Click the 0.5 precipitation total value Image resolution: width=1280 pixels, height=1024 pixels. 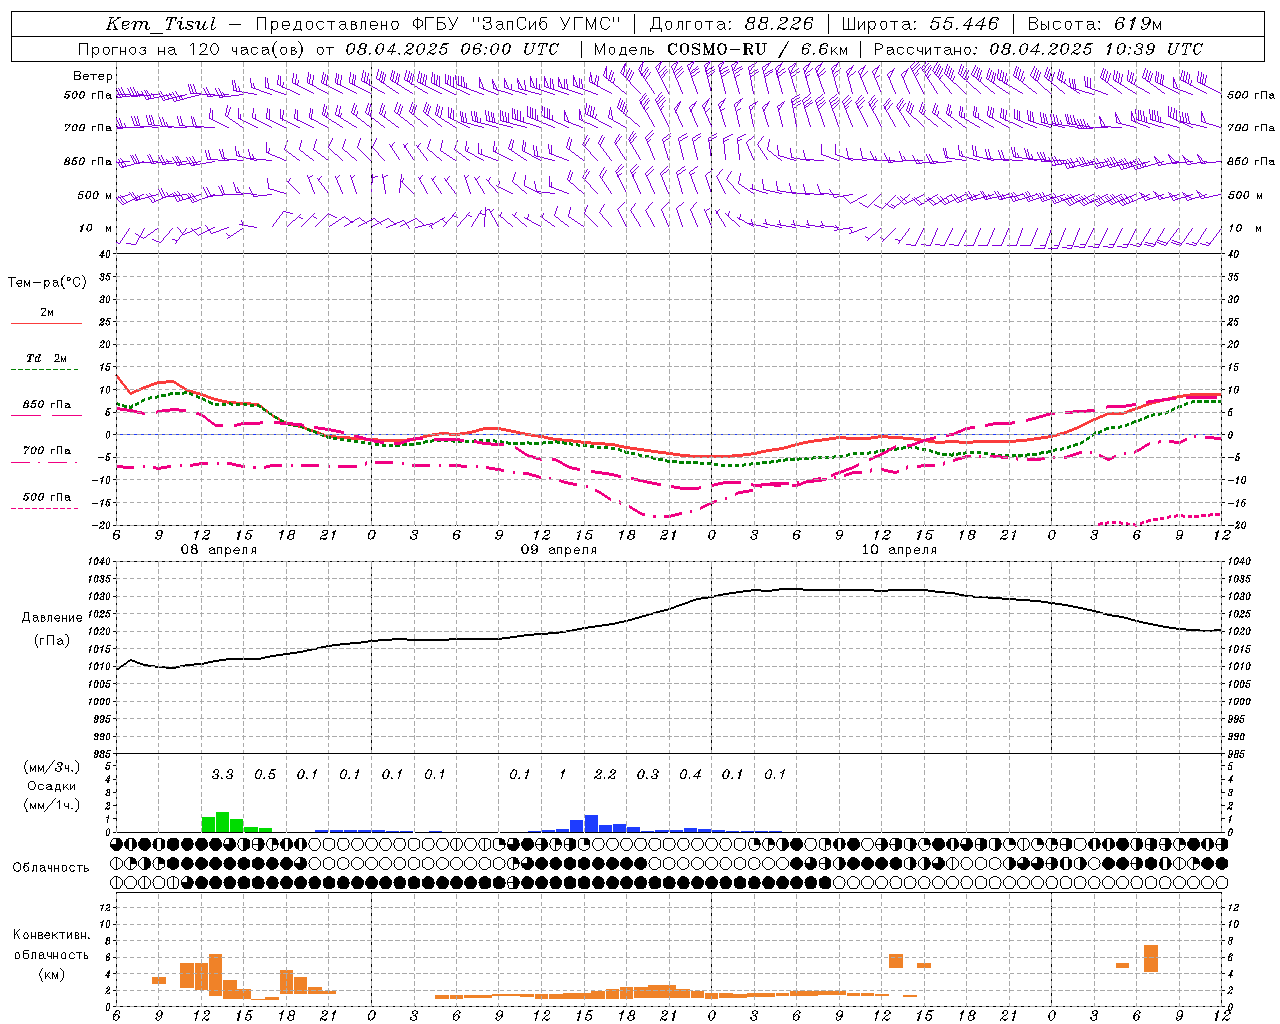(265, 774)
